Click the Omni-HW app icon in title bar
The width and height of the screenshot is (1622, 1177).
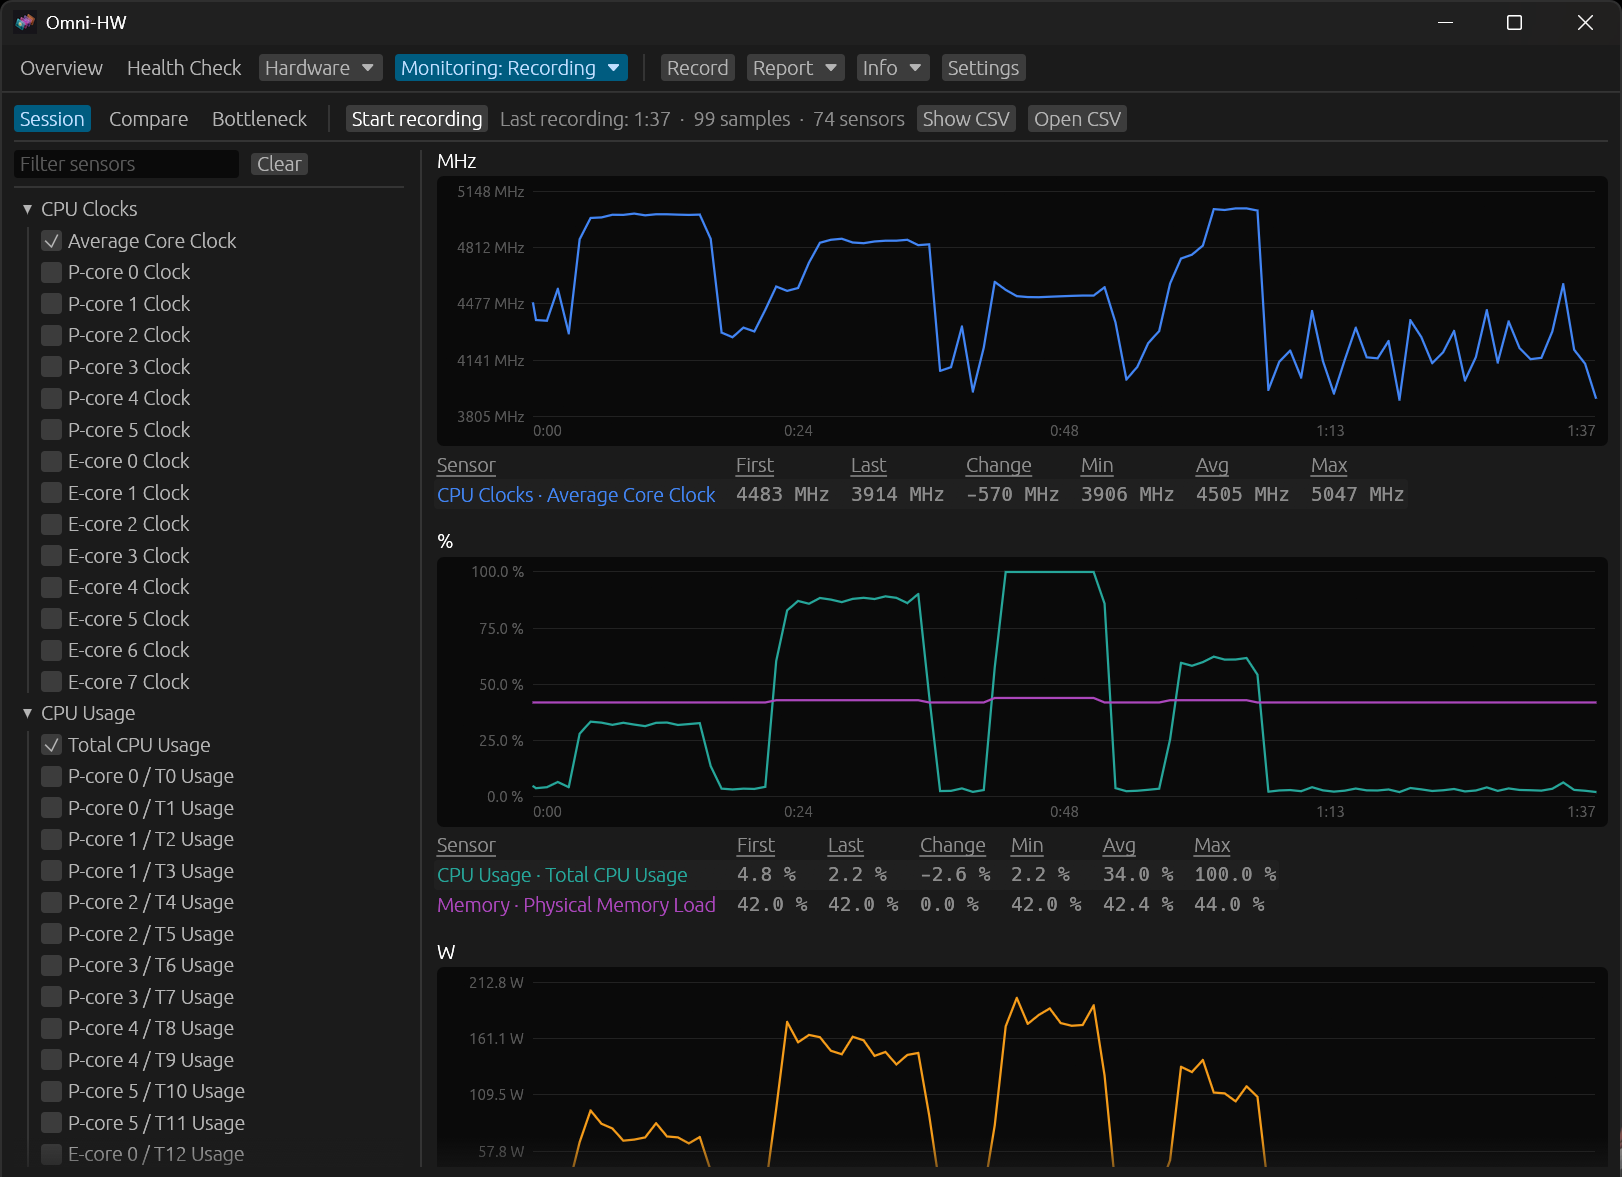point(25,22)
